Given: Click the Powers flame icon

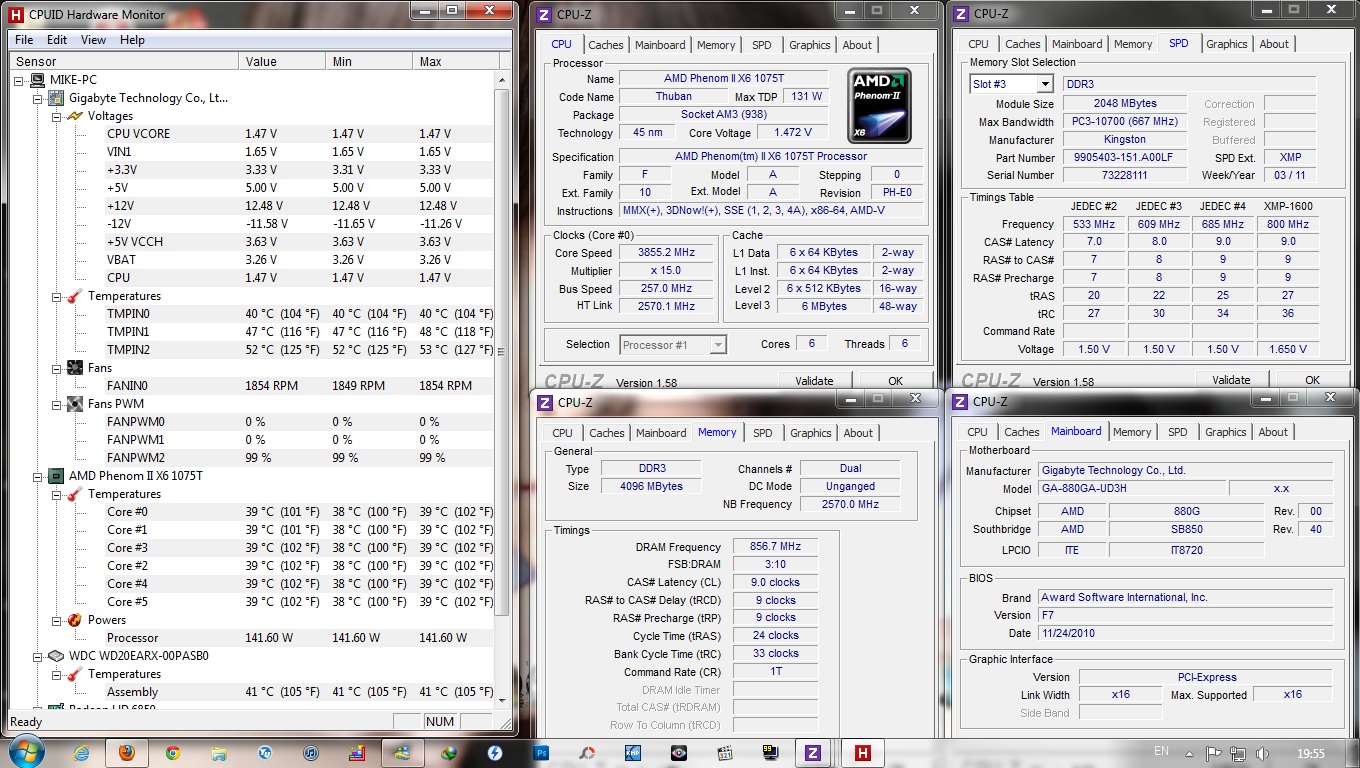Looking at the screenshot, I should [x=75, y=620].
